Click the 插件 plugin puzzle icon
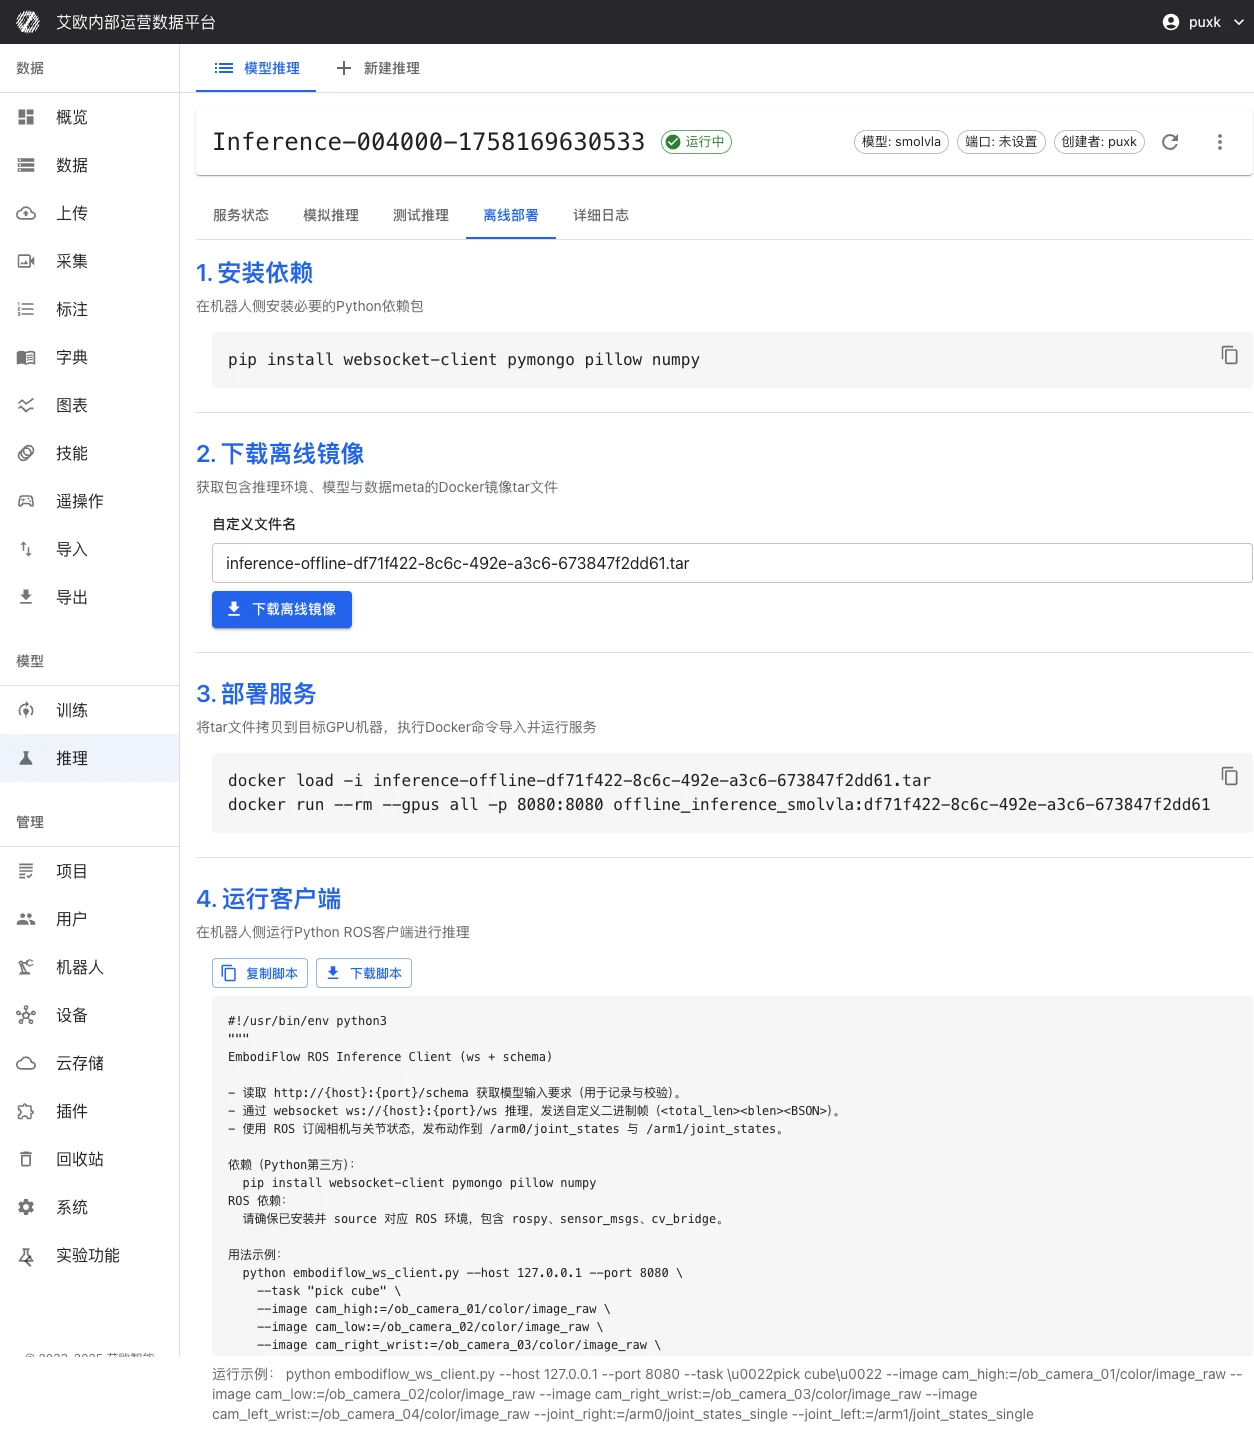The image size is (1254, 1440). pos(26,1111)
